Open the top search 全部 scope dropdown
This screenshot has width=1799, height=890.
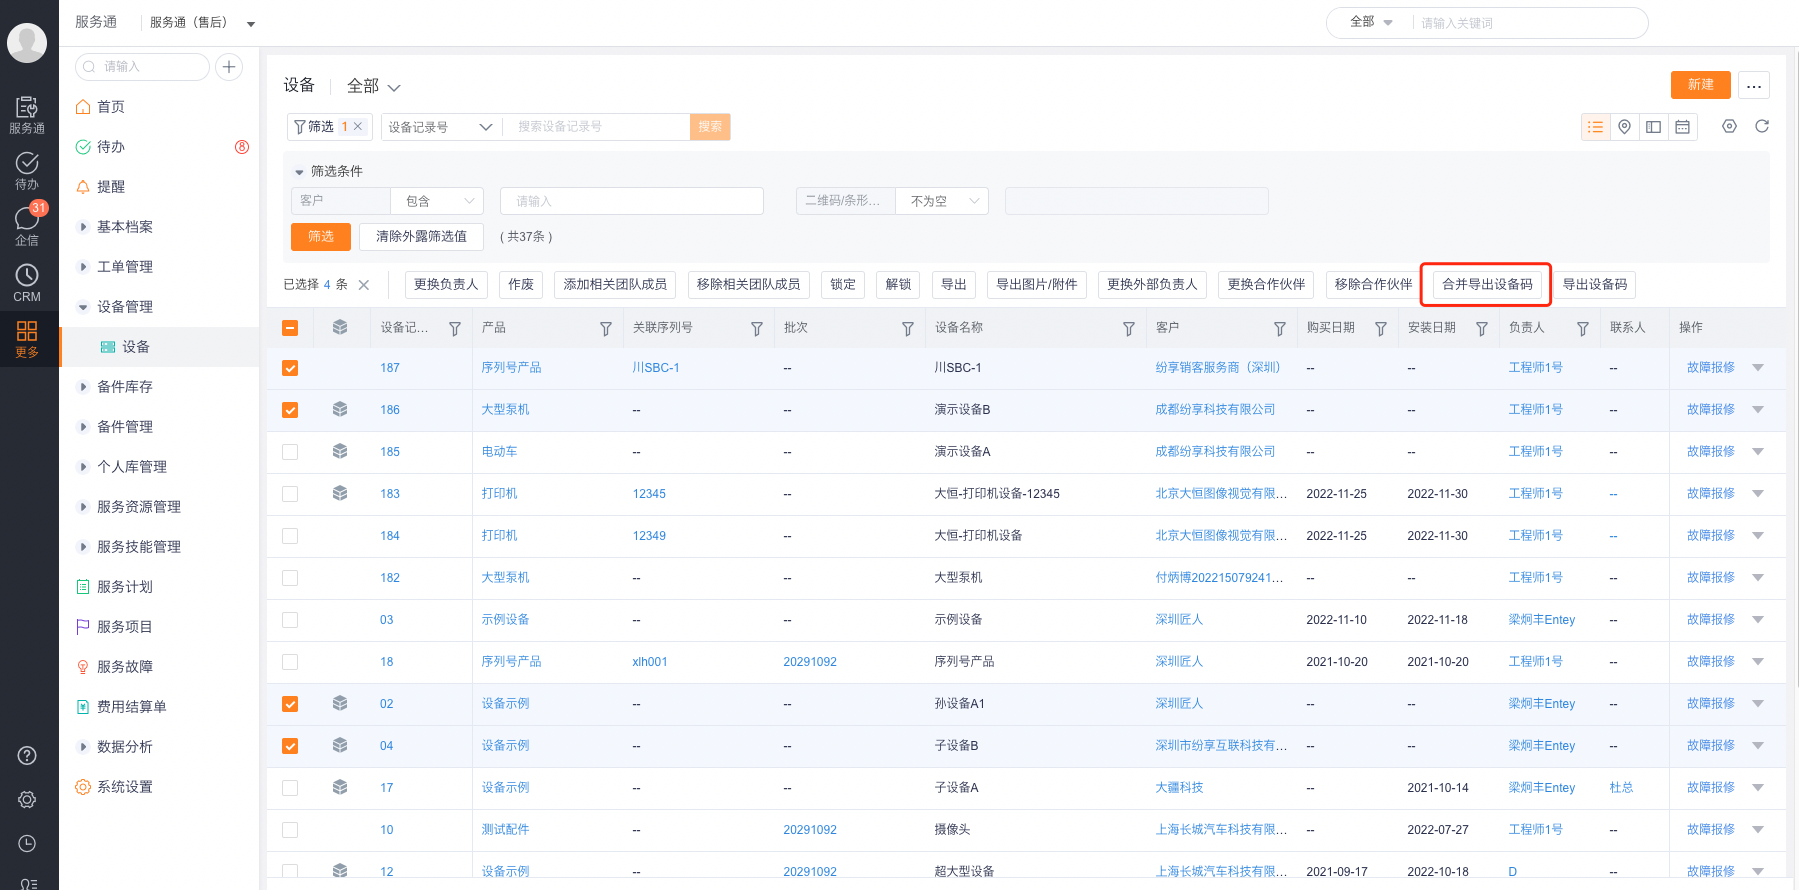pyautogui.click(x=1371, y=22)
